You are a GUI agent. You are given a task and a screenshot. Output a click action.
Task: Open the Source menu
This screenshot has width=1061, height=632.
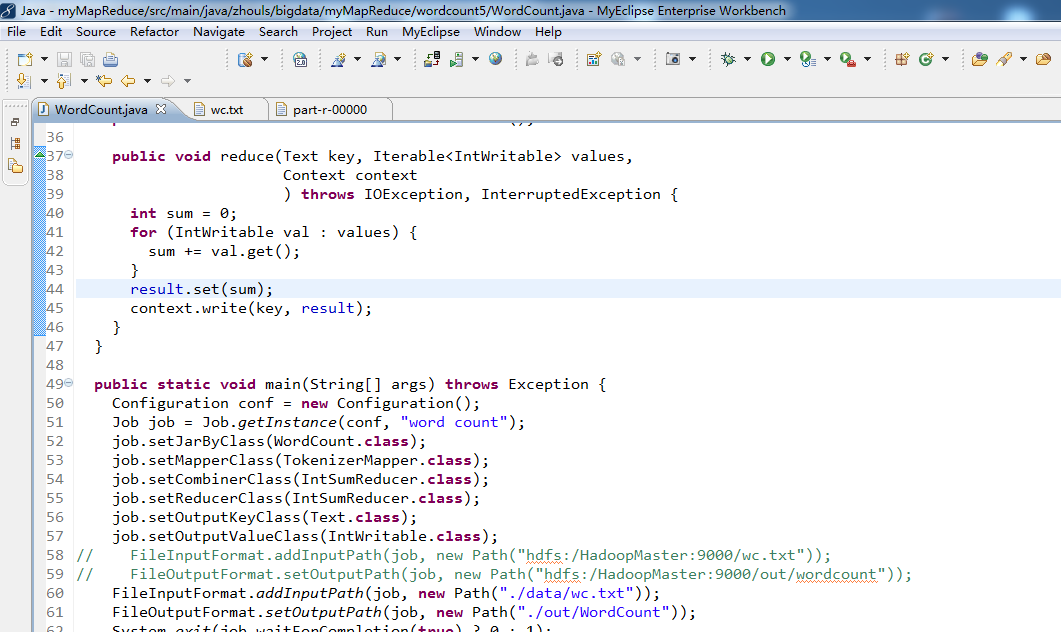coord(95,32)
